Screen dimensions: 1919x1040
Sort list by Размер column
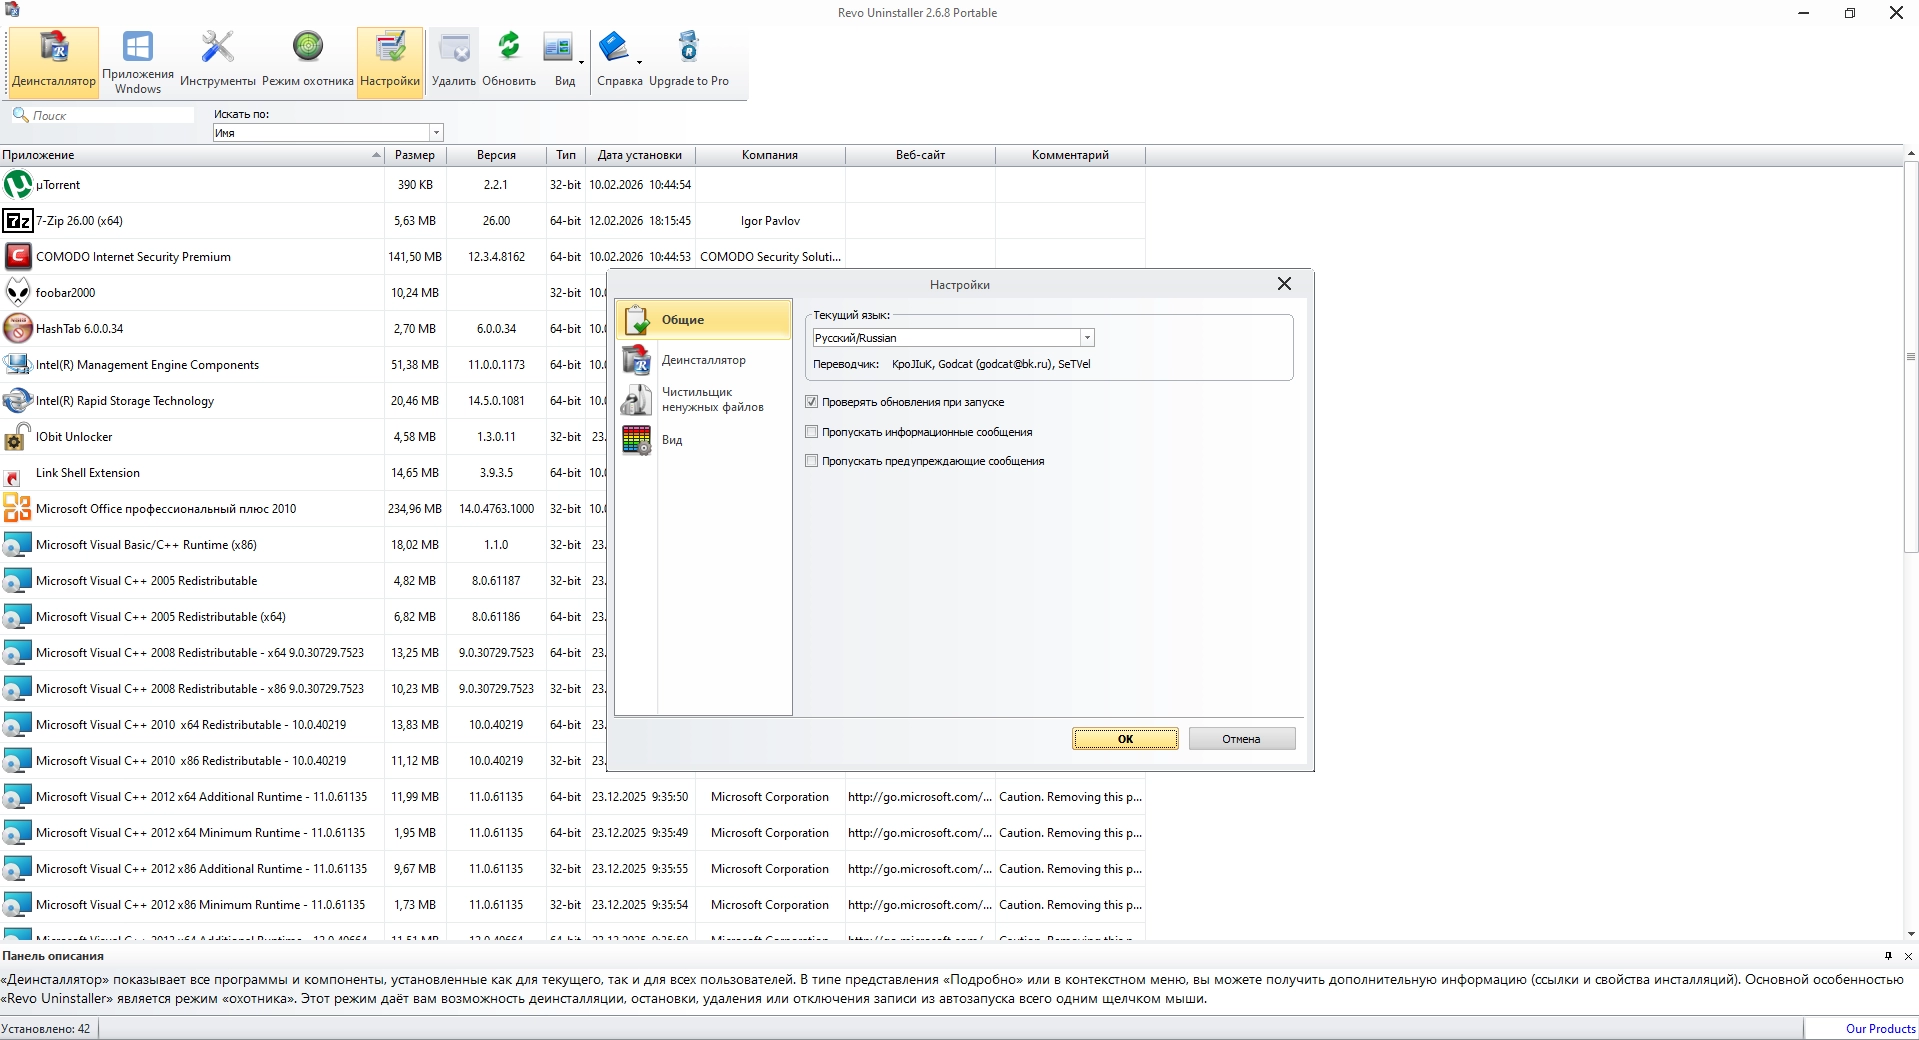(415, 155)
